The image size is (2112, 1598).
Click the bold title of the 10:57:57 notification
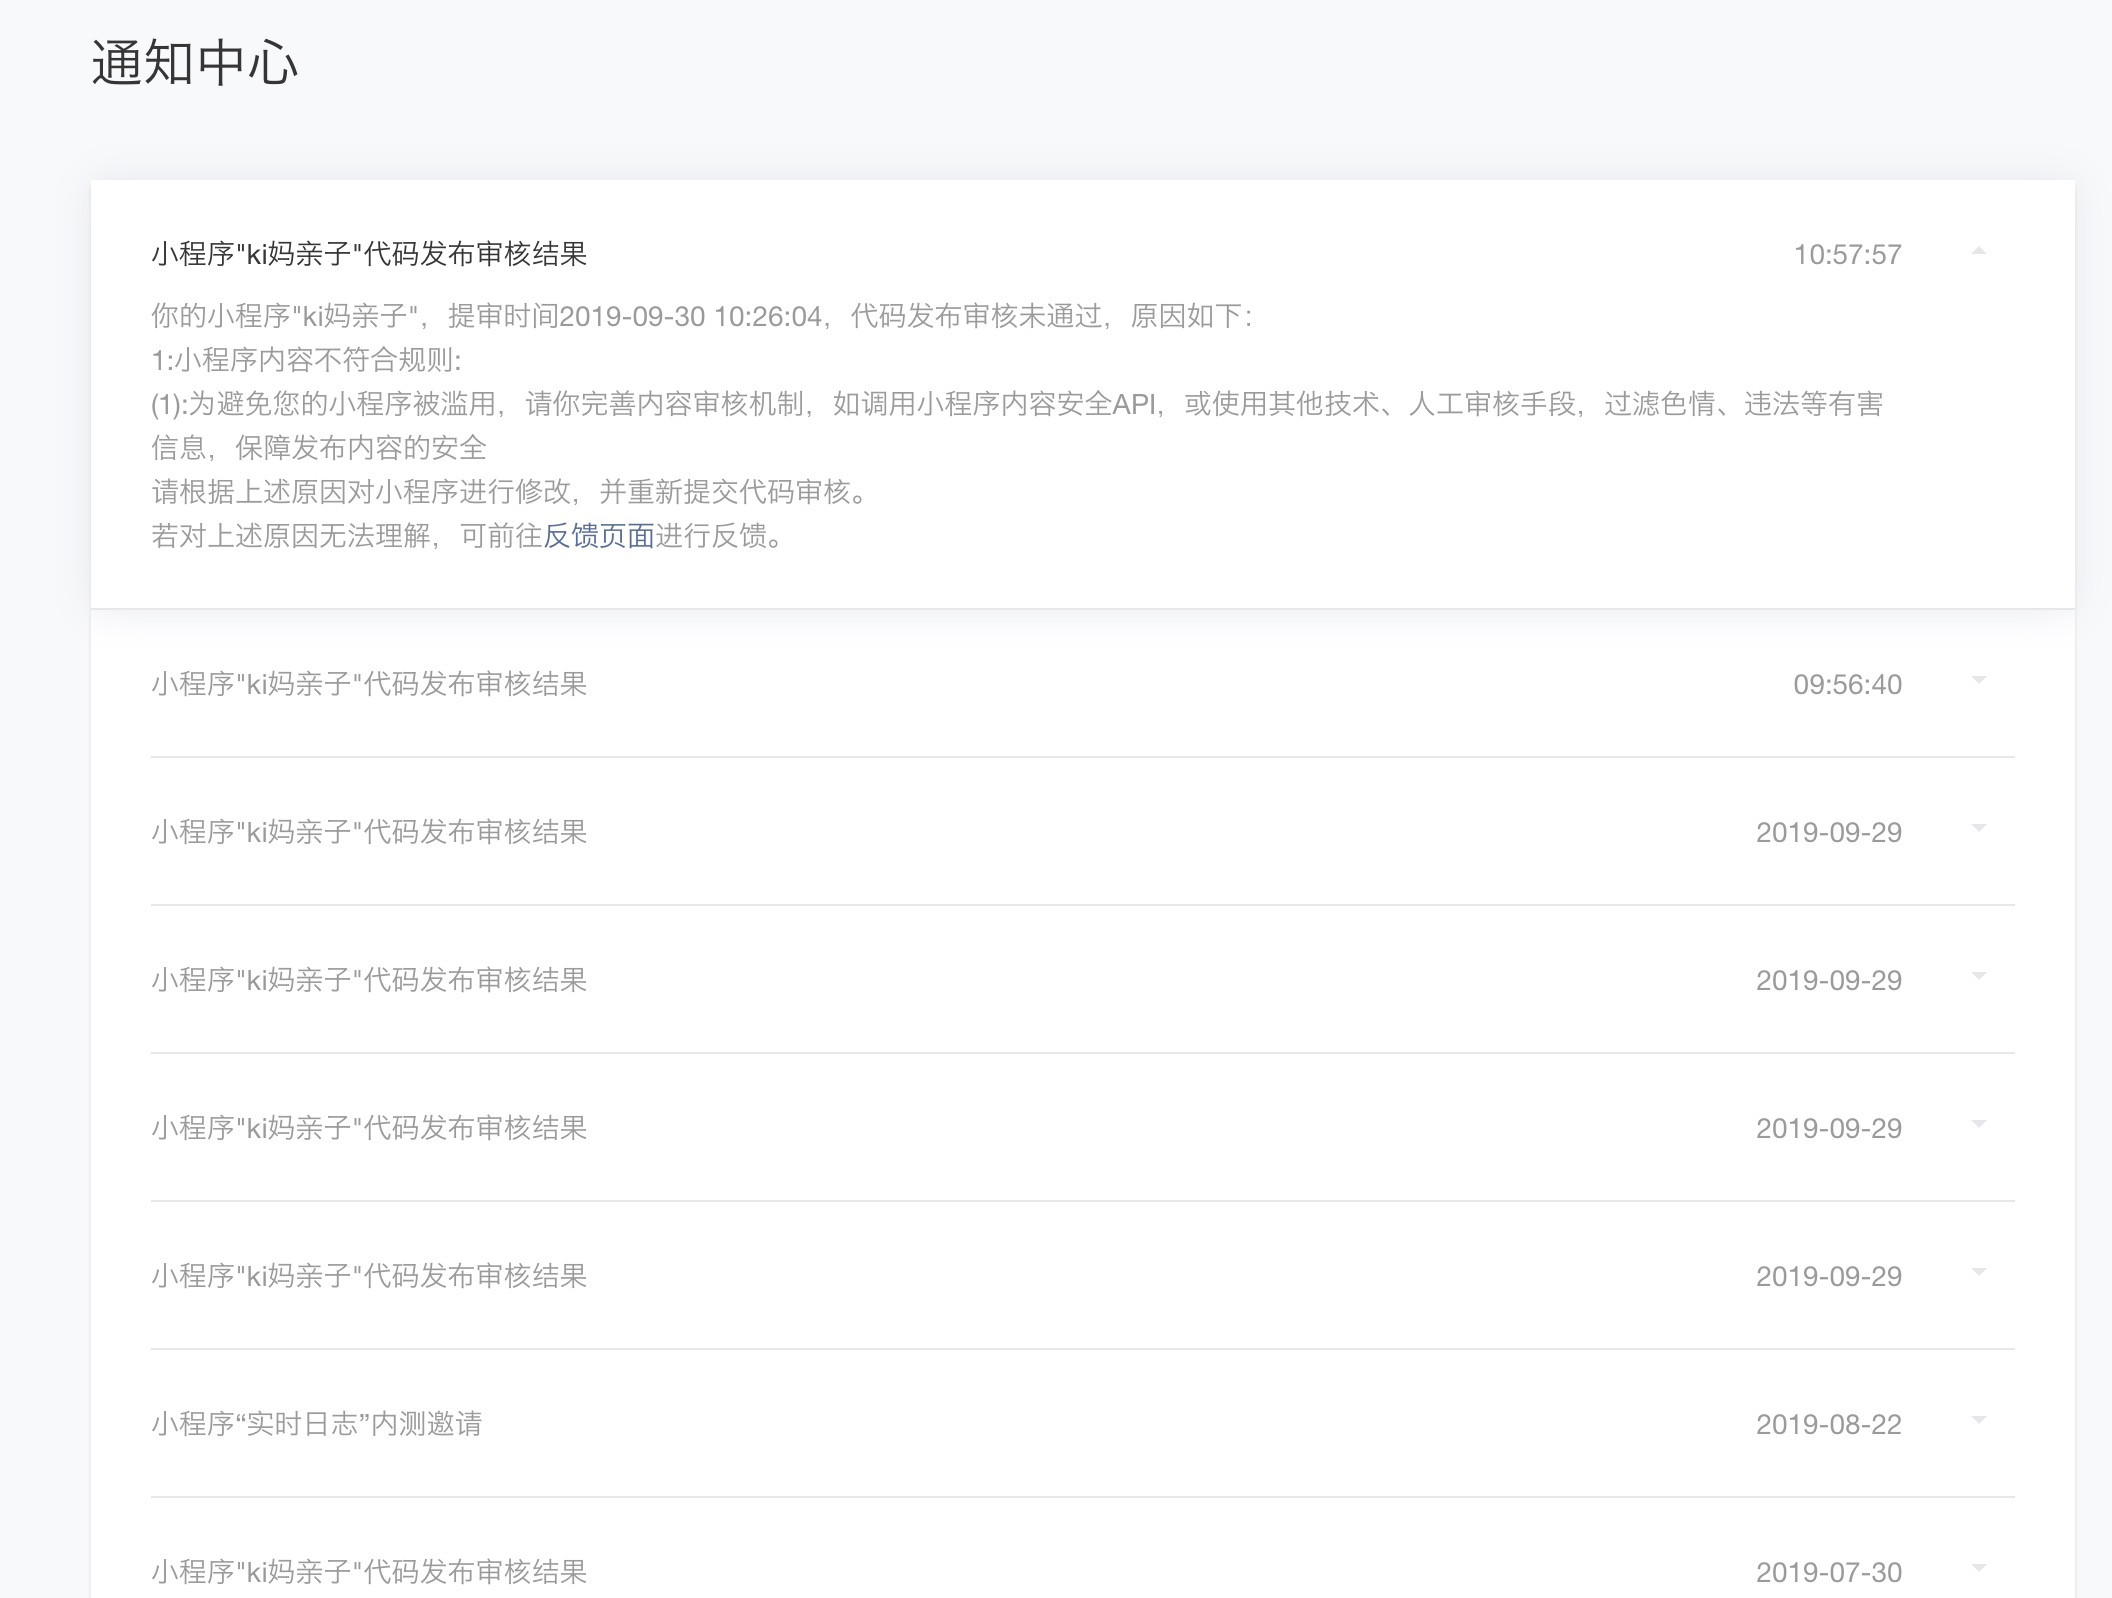[369, 255]
